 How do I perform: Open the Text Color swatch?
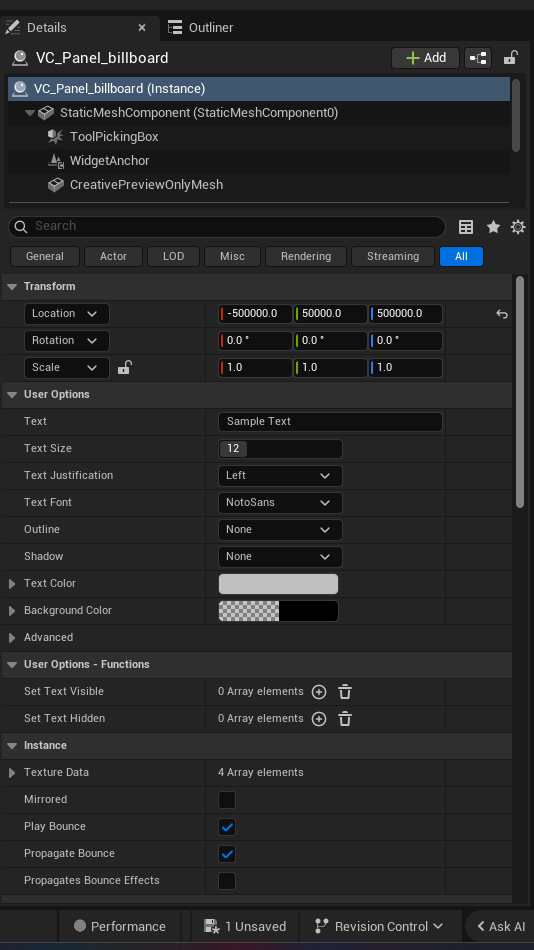point(278,583)
